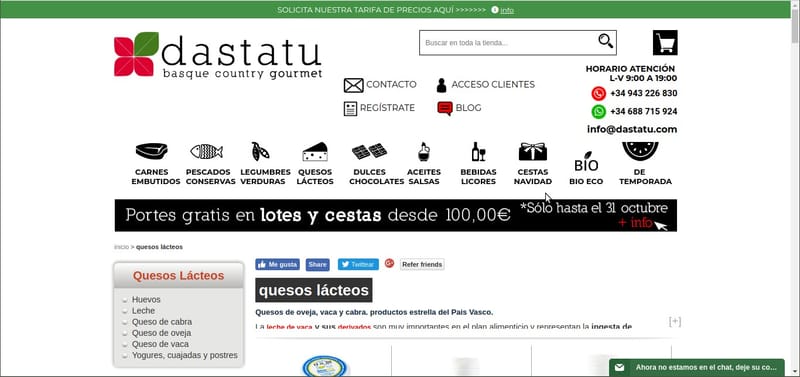Click the free shipping promo banner
The height and width of the screenshot is (377, 800).
pyautogui.click(x=395, y=215)
